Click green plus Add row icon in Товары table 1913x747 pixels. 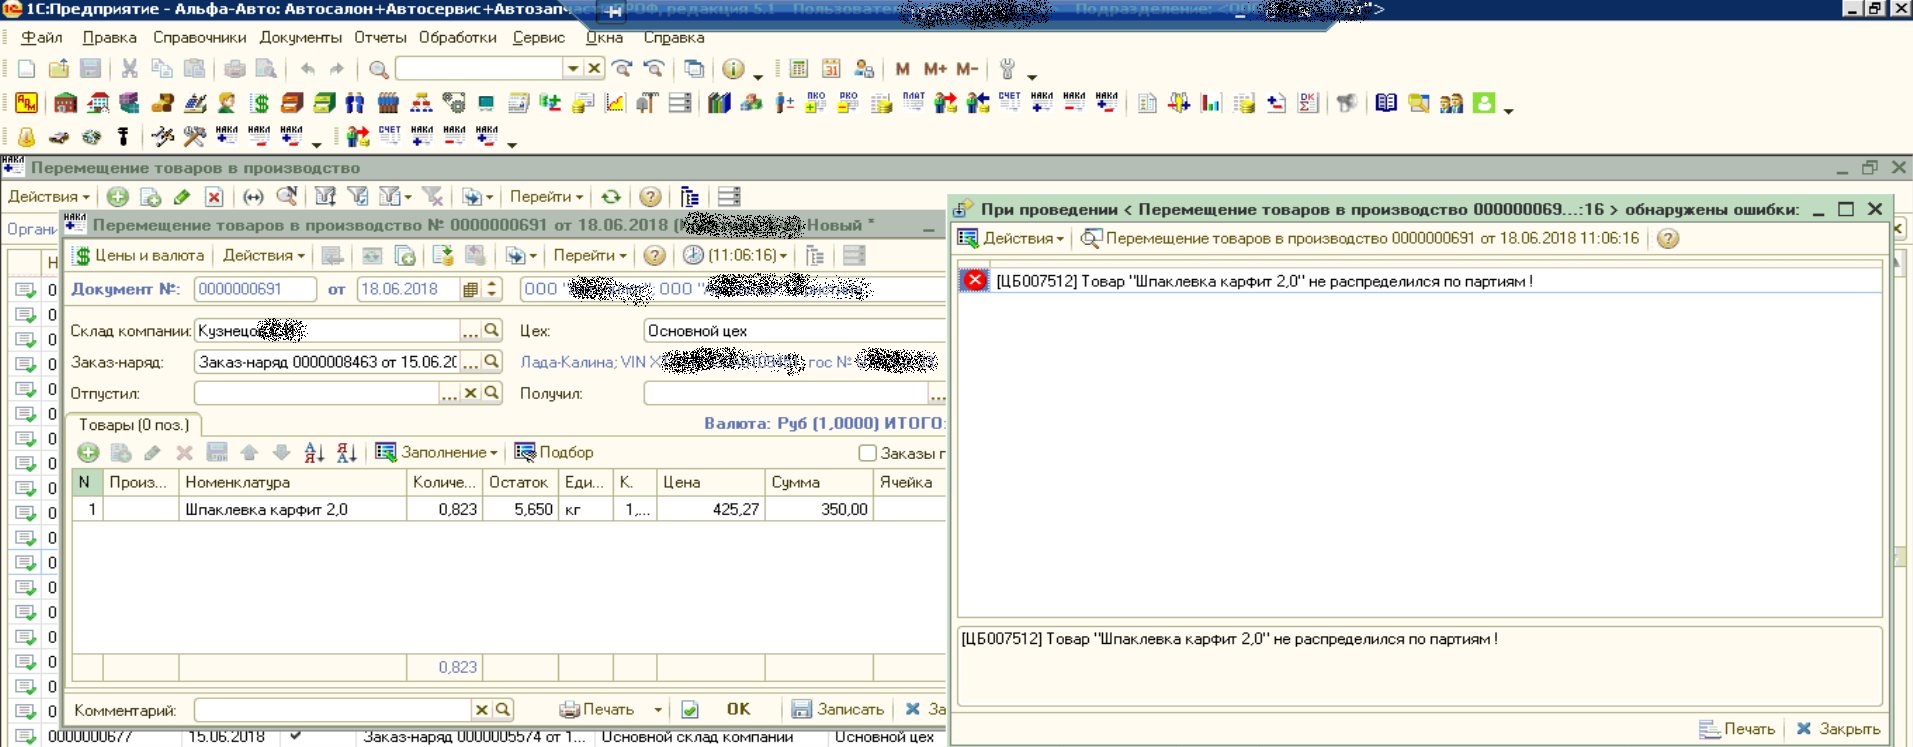point(88,453)
